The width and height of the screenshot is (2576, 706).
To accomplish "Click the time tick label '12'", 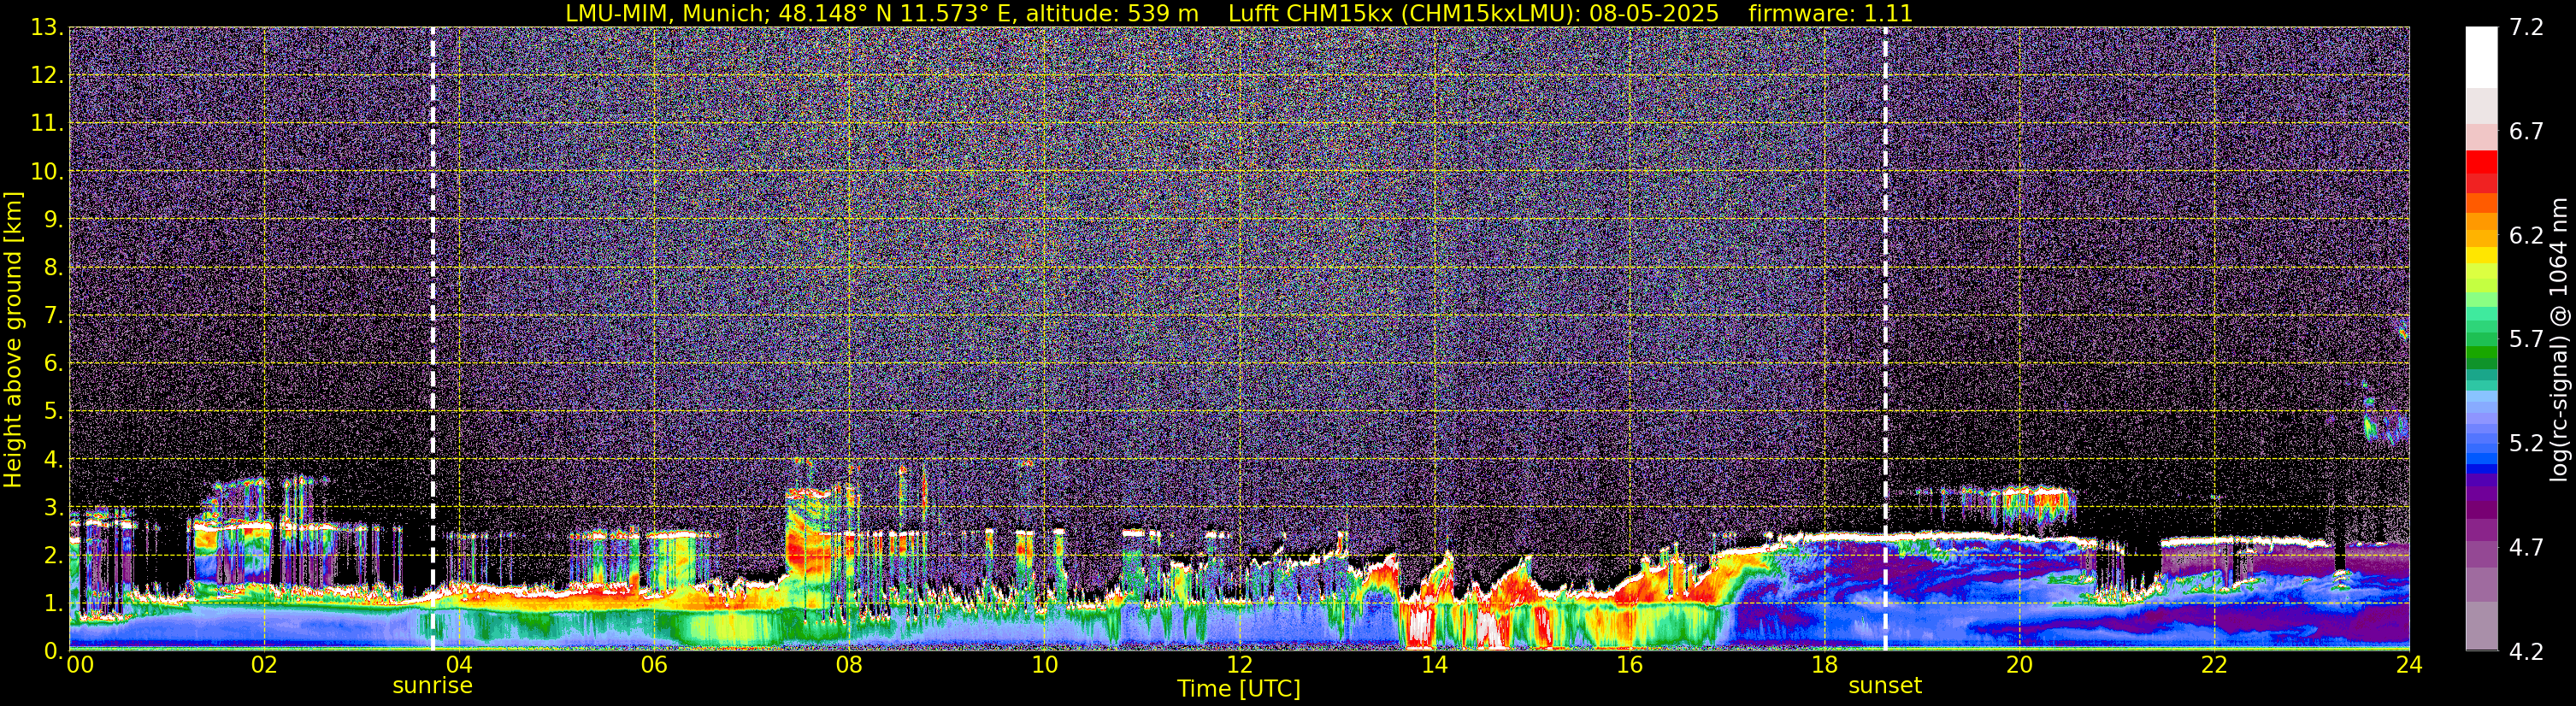I will click(x=1239, y=665).
